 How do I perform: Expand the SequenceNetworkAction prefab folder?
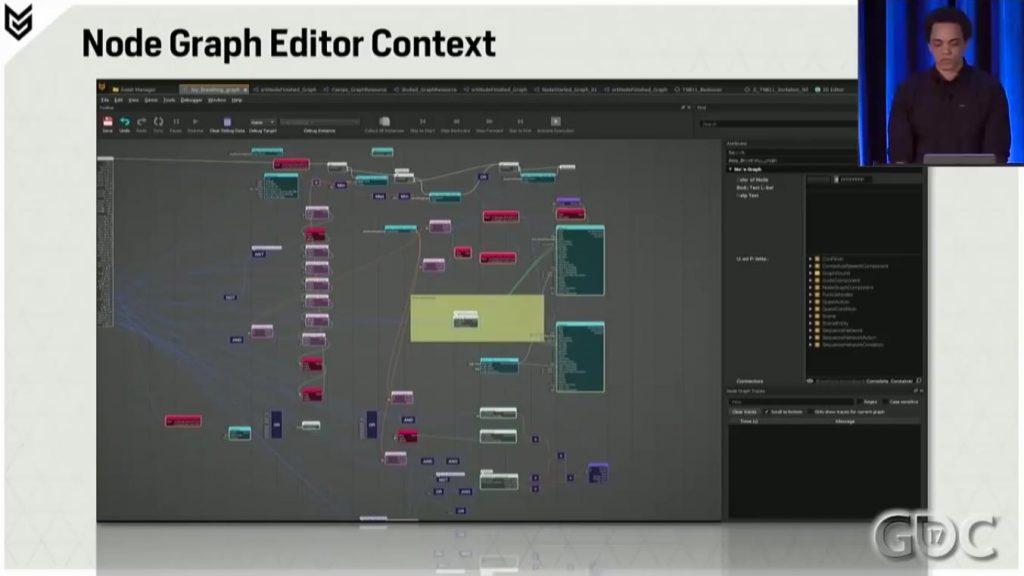tap(810, 338)
